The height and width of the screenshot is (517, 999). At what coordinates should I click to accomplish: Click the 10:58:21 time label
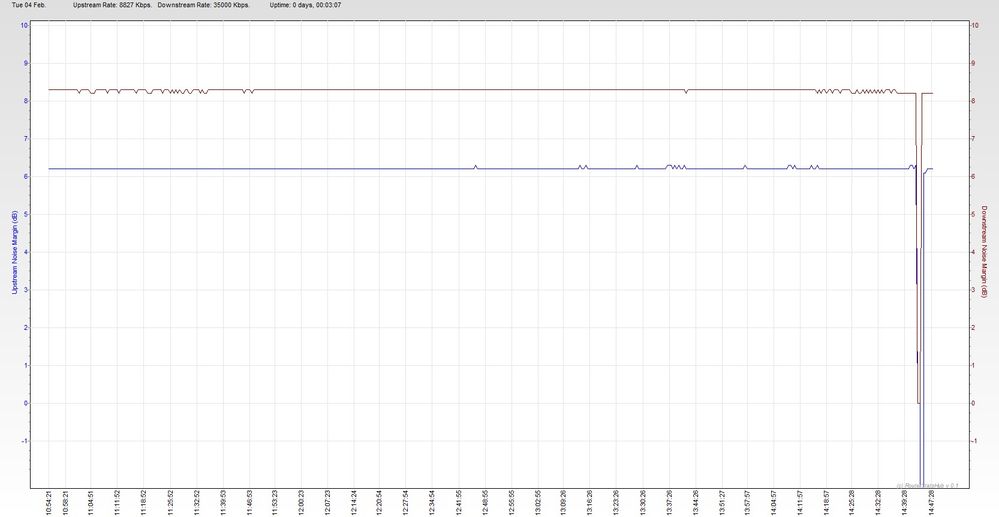[65, 503]
